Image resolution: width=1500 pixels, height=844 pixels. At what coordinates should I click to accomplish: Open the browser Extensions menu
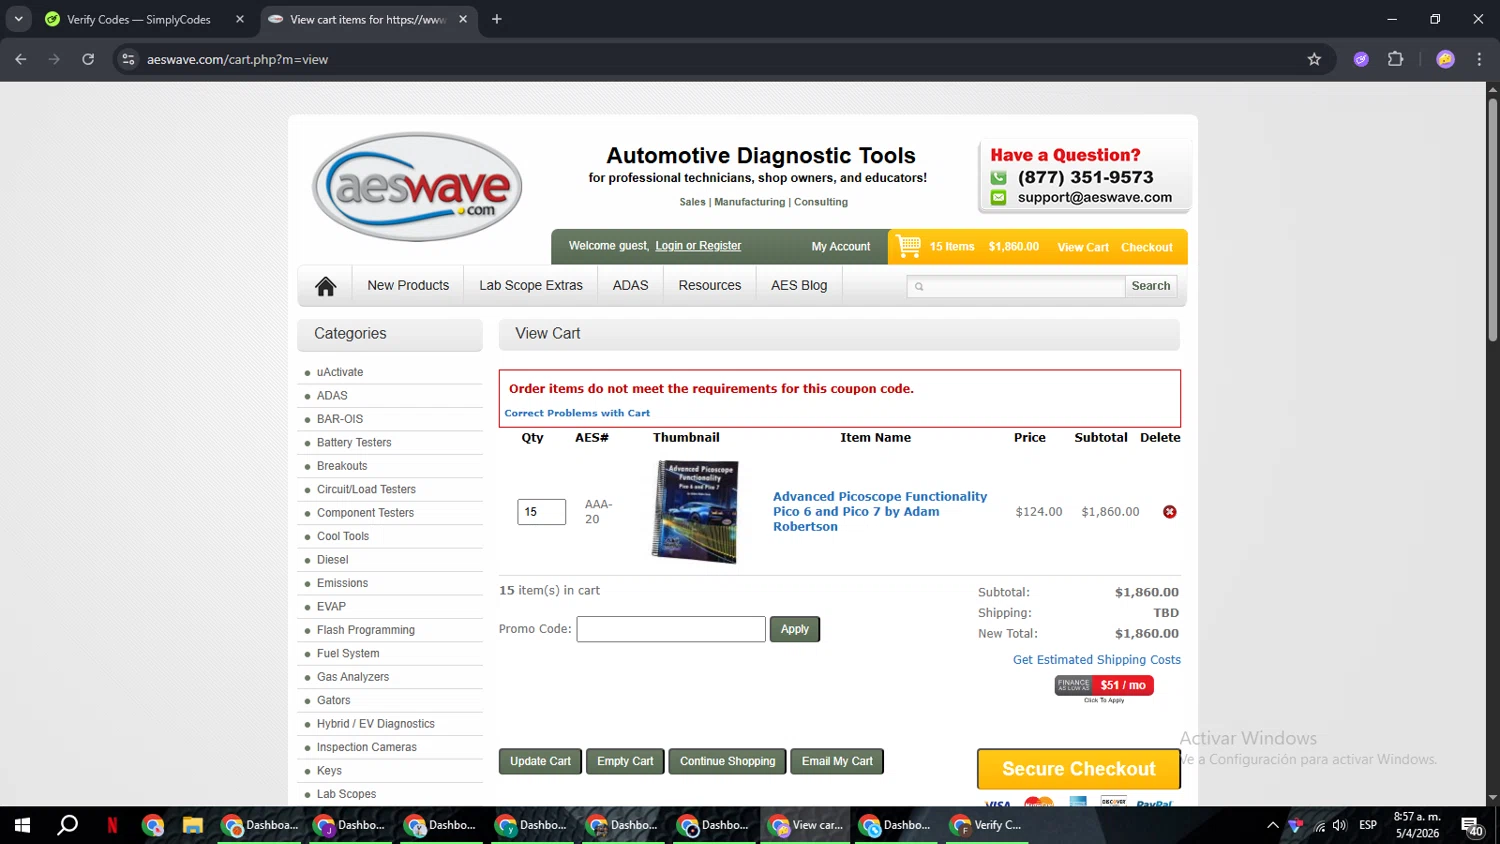tap(1396, 59)
